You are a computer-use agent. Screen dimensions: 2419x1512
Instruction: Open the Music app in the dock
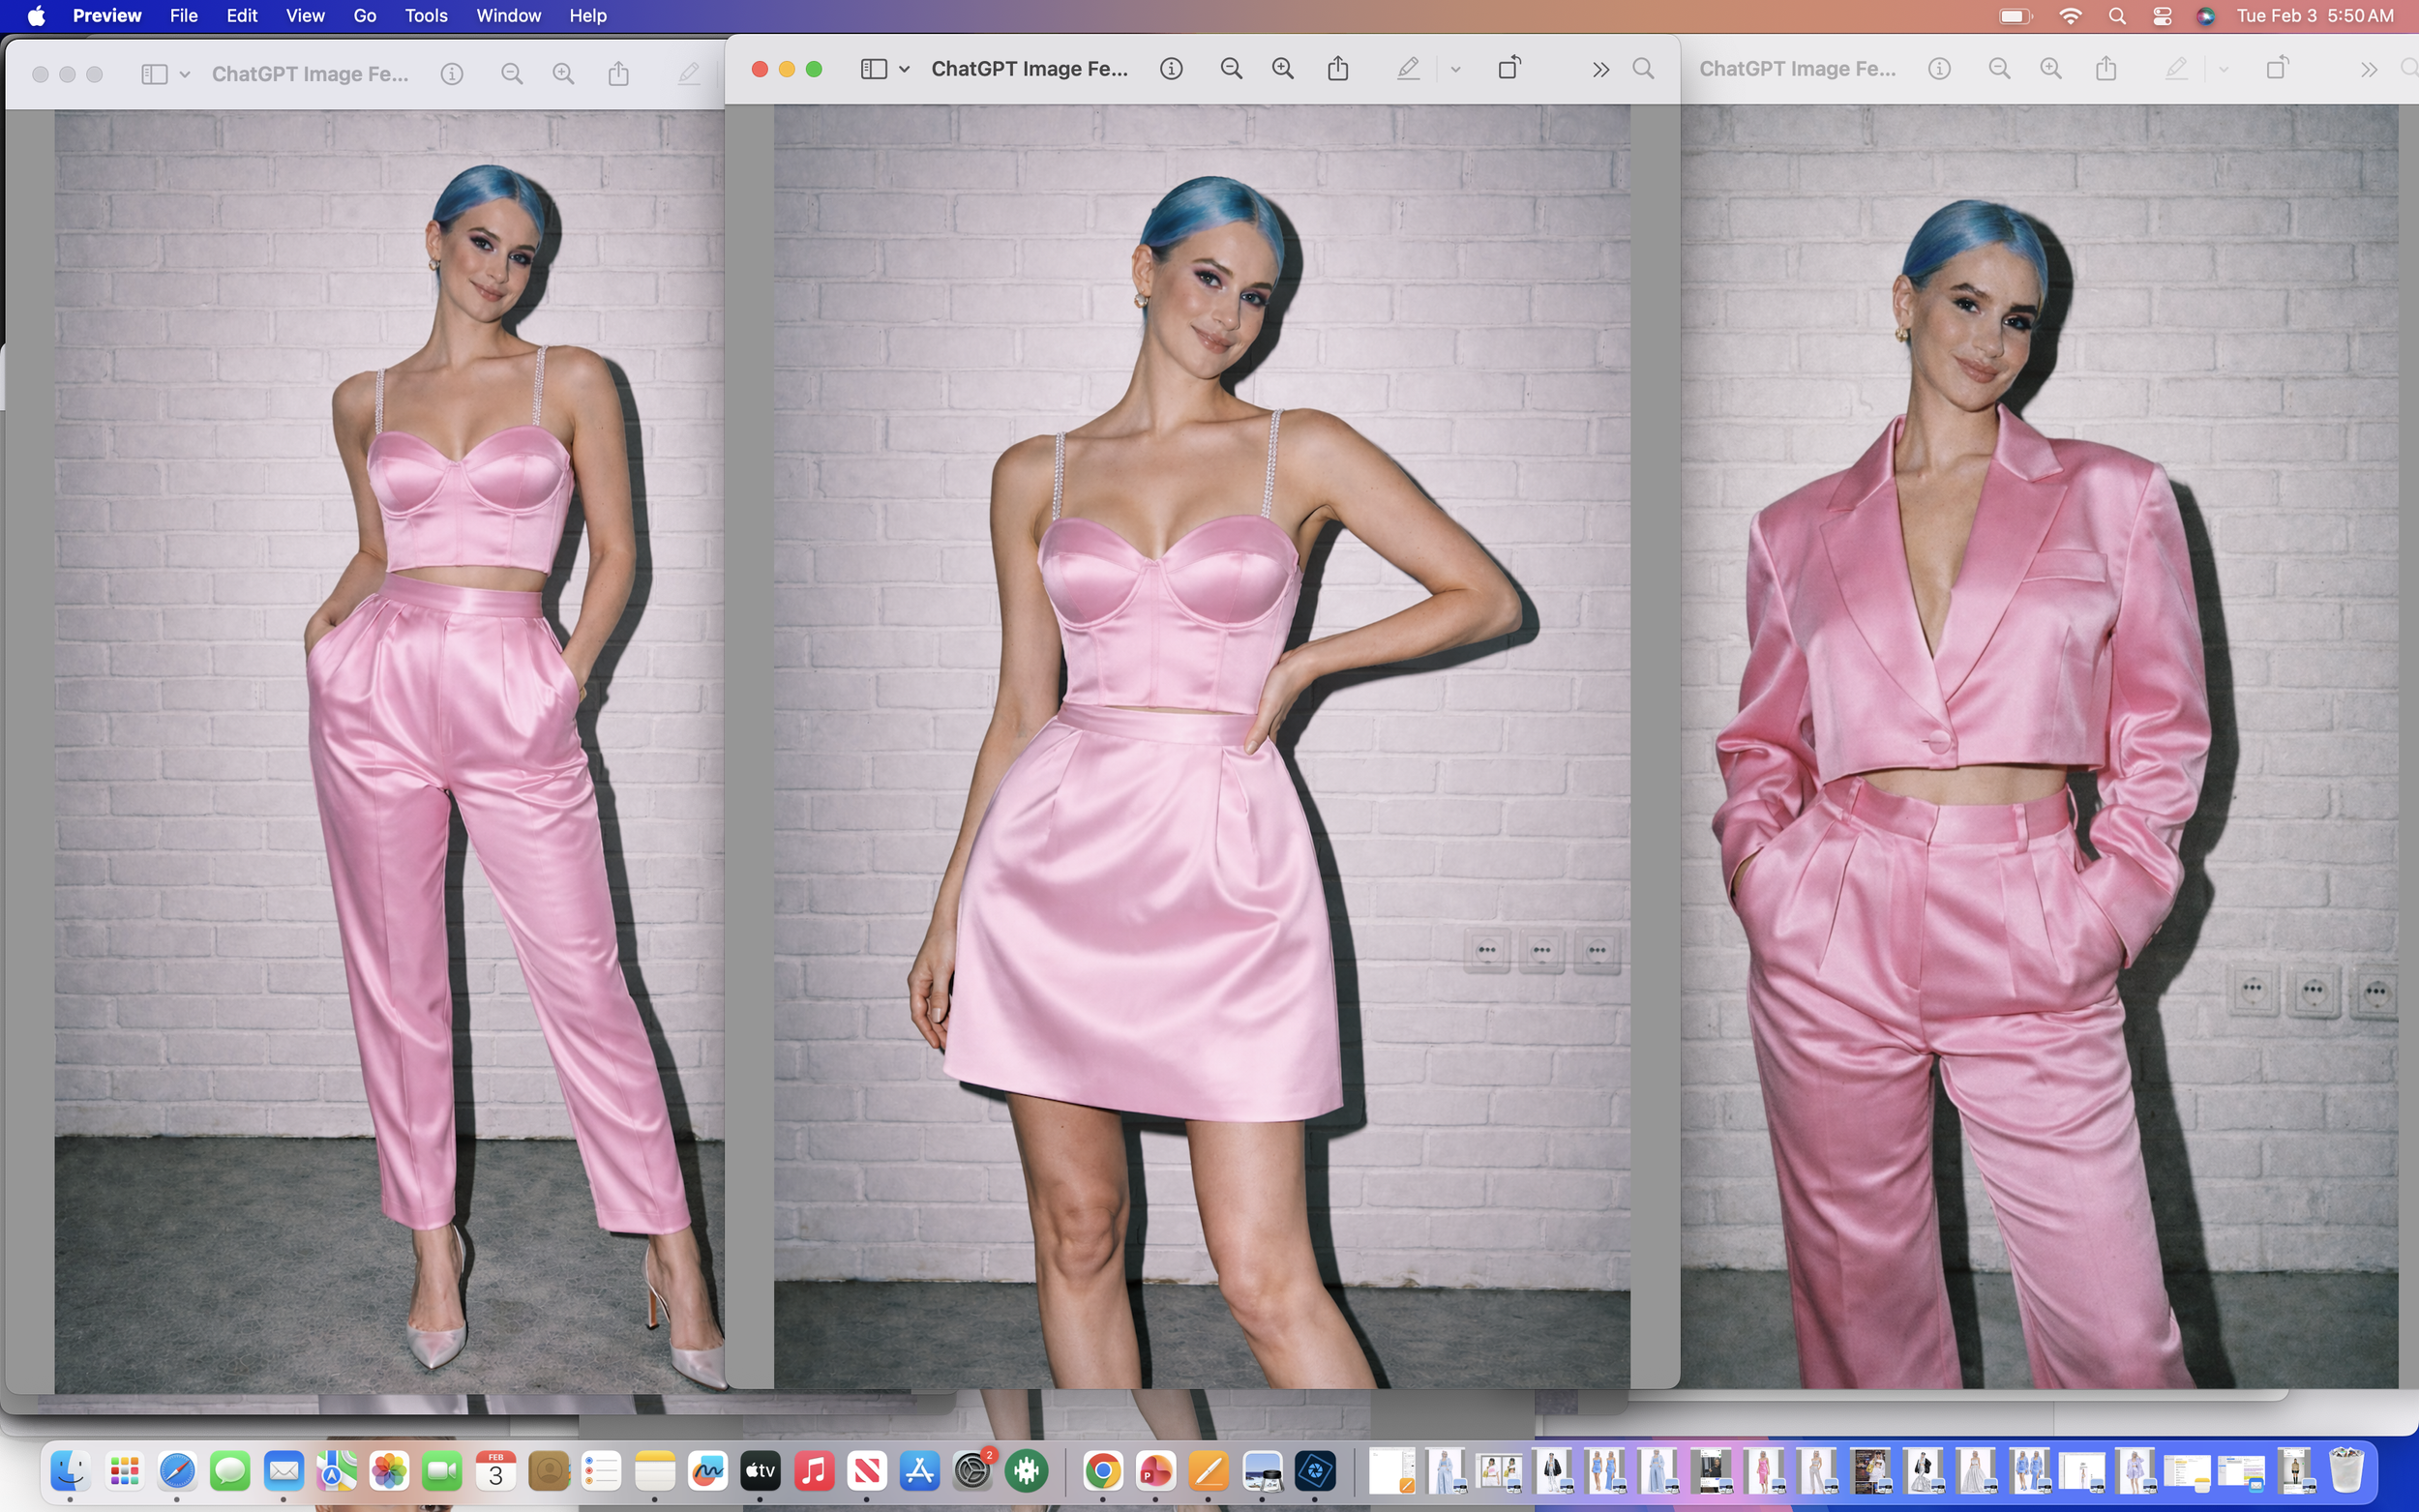tap(814, 1471)
